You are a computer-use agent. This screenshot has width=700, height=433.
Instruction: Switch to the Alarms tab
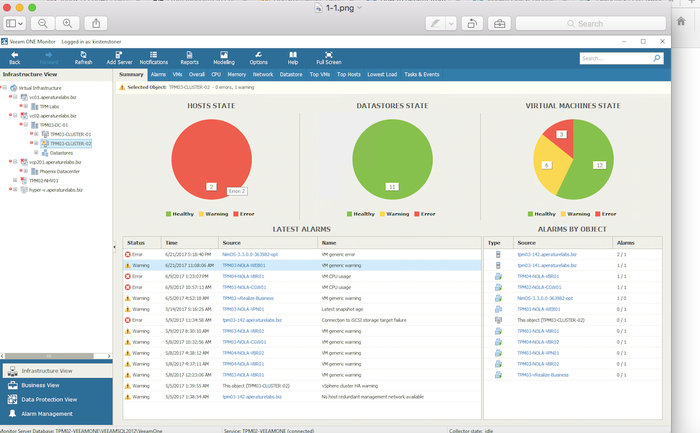158,74
